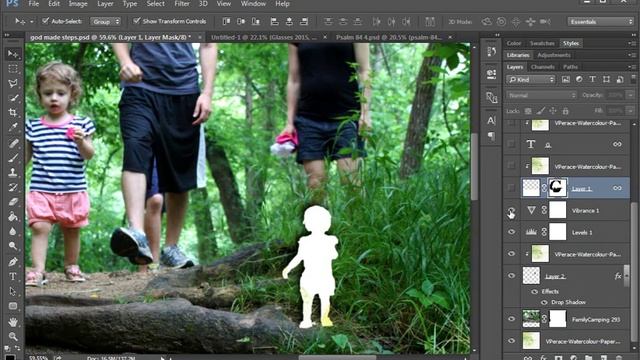The width and height of the screenshot is (640, 360).
Task: Collapse Layer 2 effects via fx arrow
Action: coord(627,276)
